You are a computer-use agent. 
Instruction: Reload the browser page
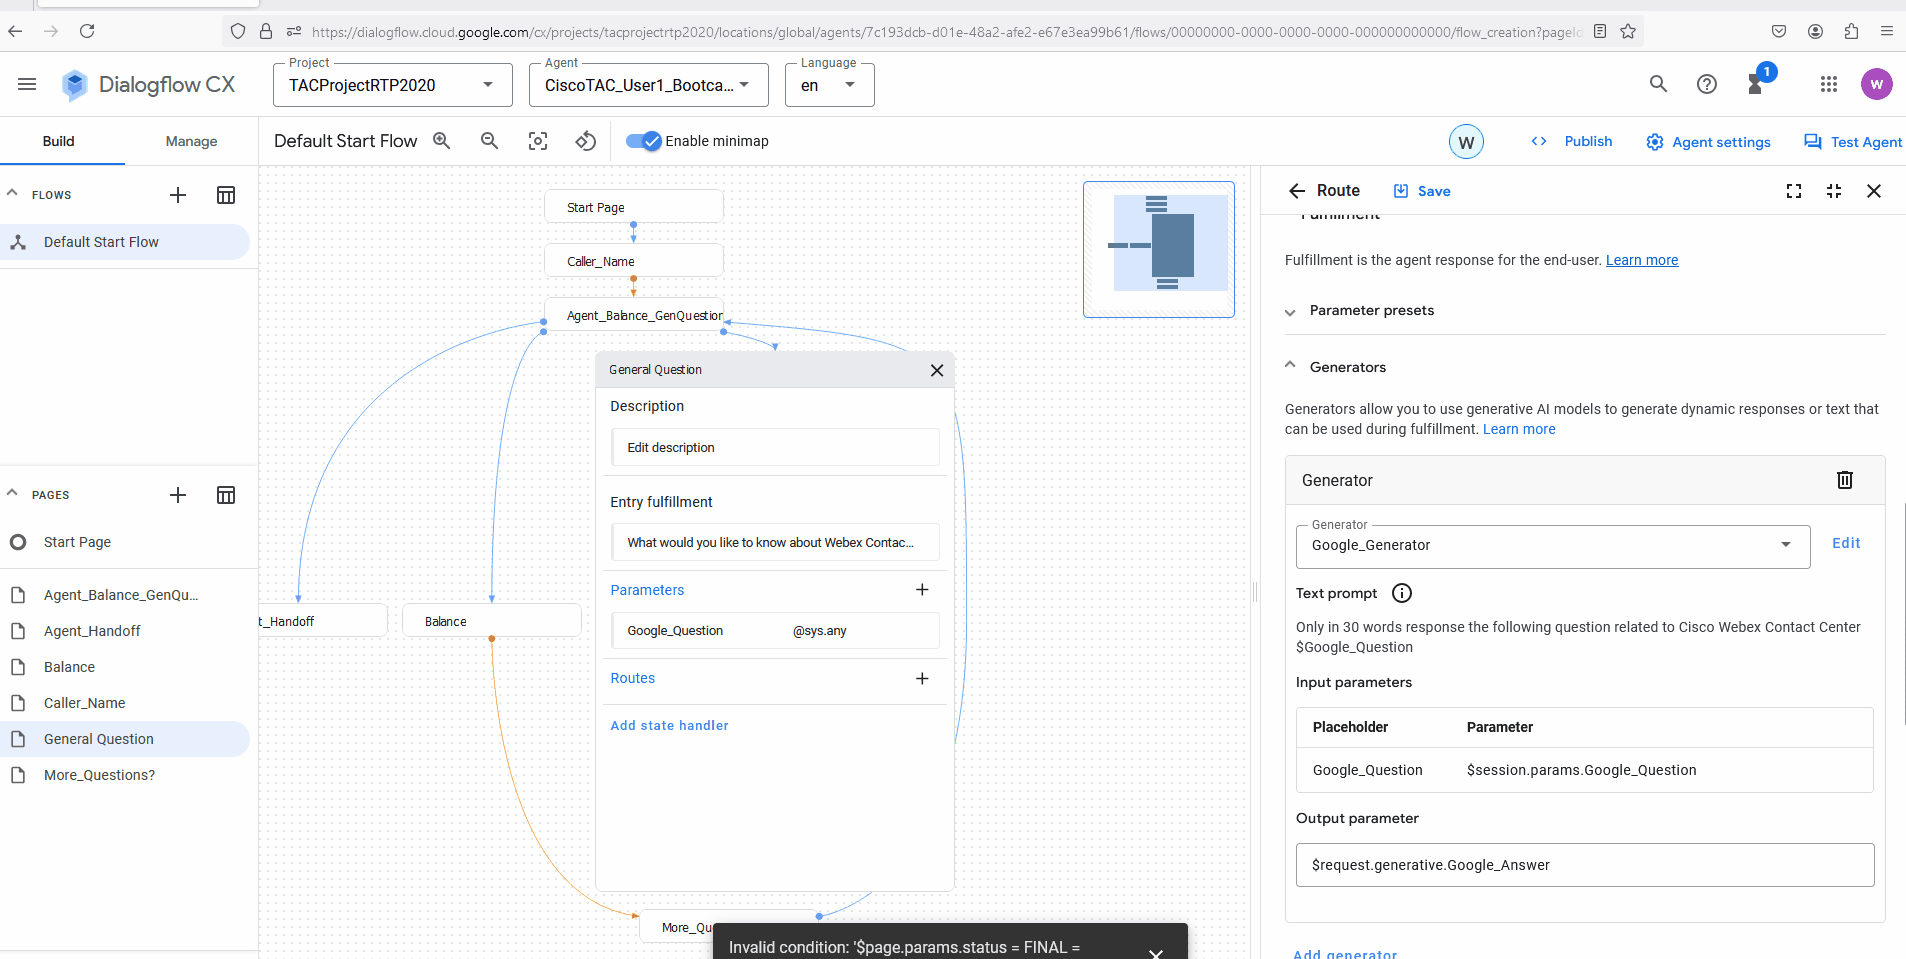pyautogui.click(x=87, y=31)
